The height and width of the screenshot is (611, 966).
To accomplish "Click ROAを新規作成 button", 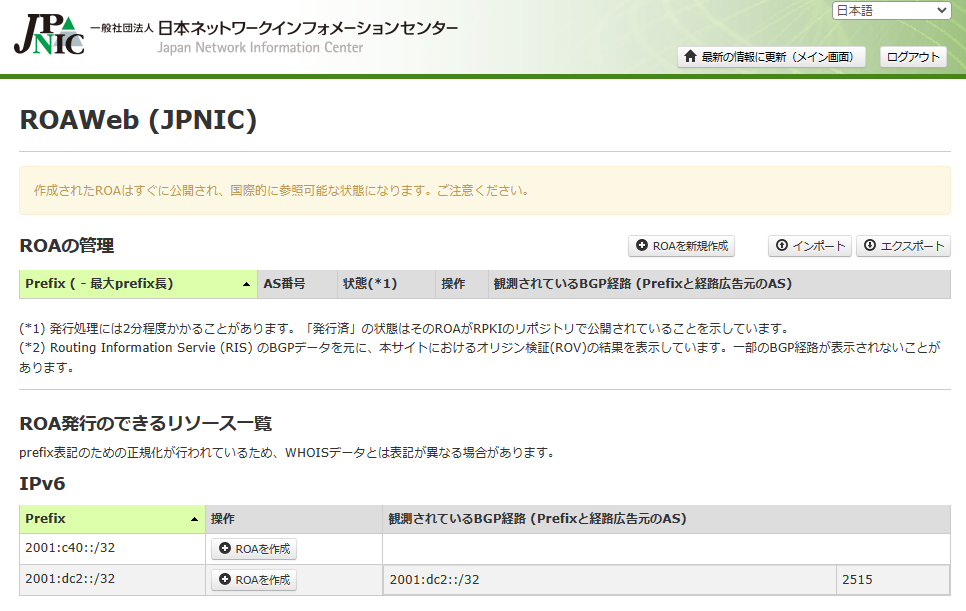I will coord(681,246).
